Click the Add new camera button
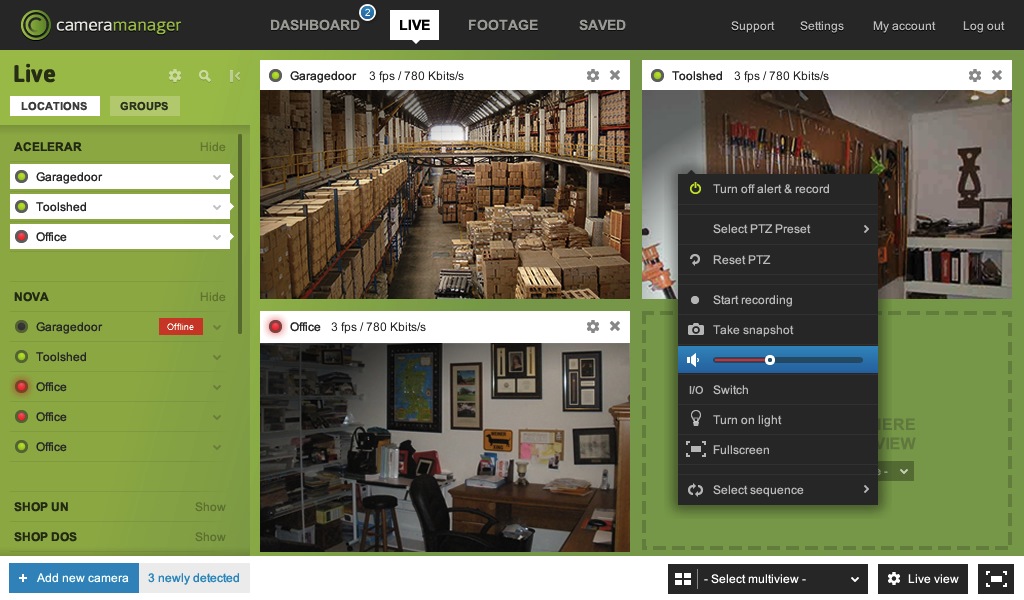The width and height of the screenshot is (1024, 600). (74, 578)
